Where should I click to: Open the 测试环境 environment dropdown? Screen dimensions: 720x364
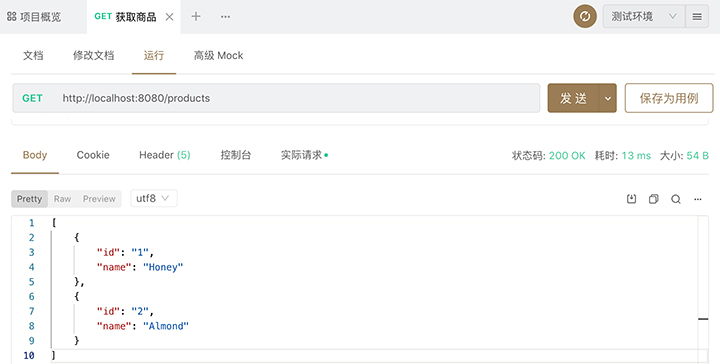pyautogui.click(x=644, y=17)
